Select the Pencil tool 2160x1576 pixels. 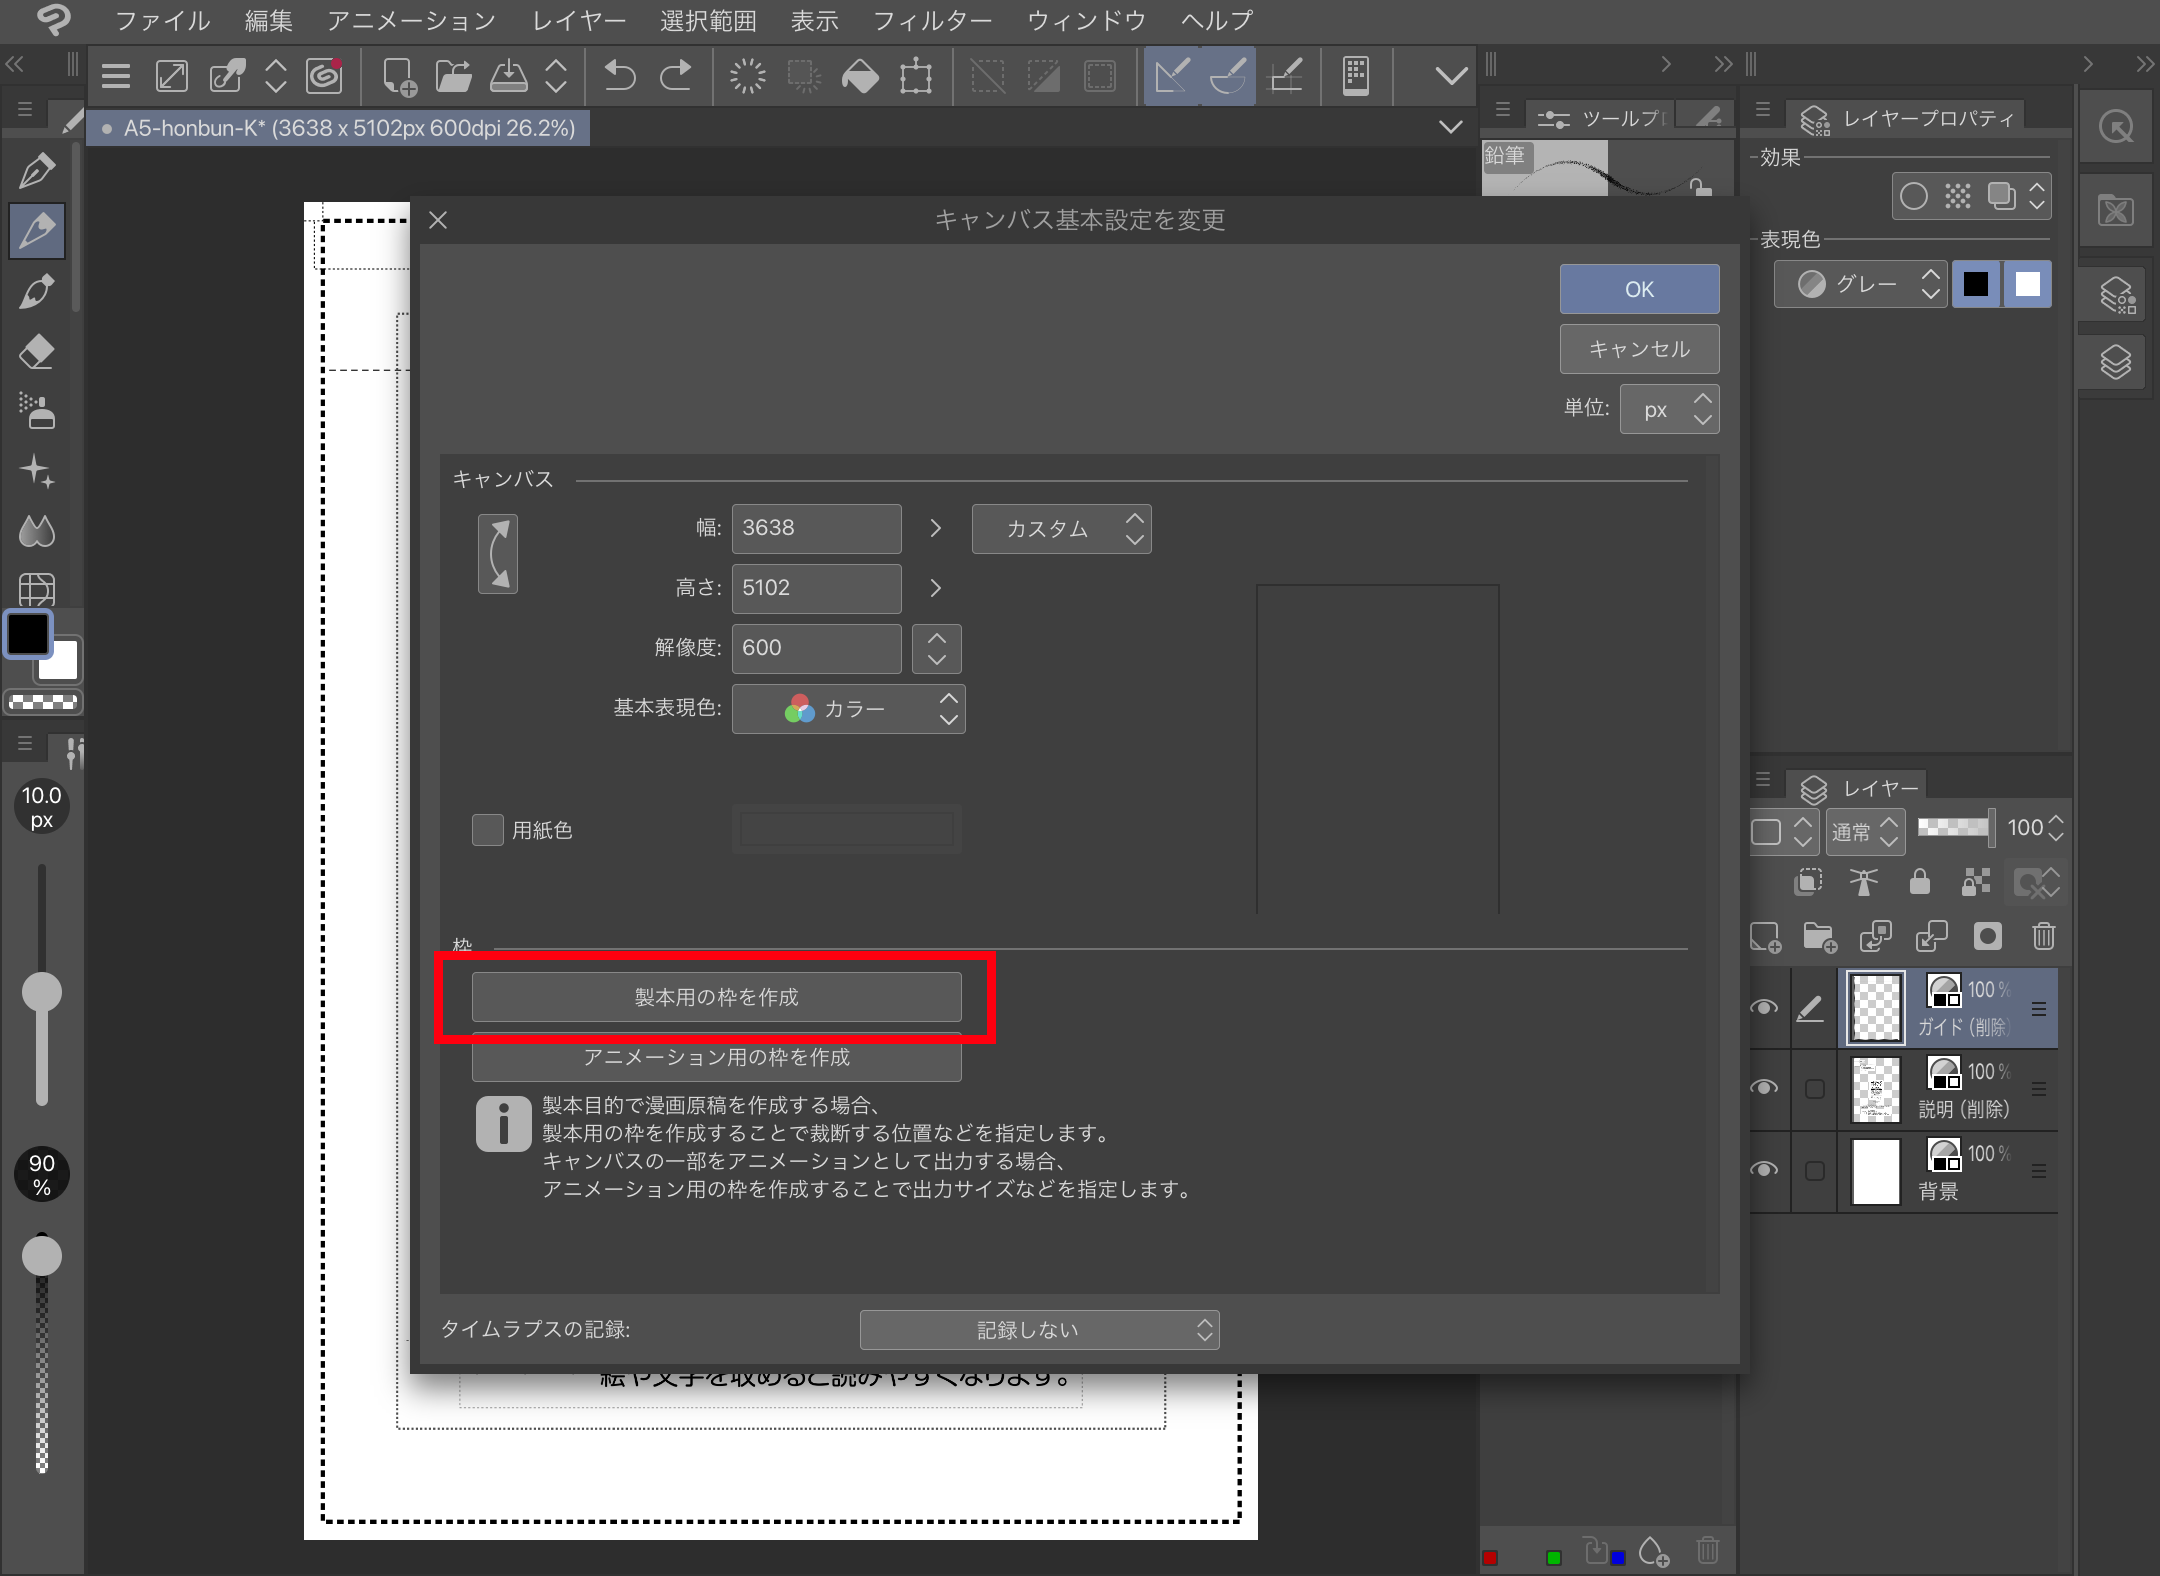[x=37, y=231]
